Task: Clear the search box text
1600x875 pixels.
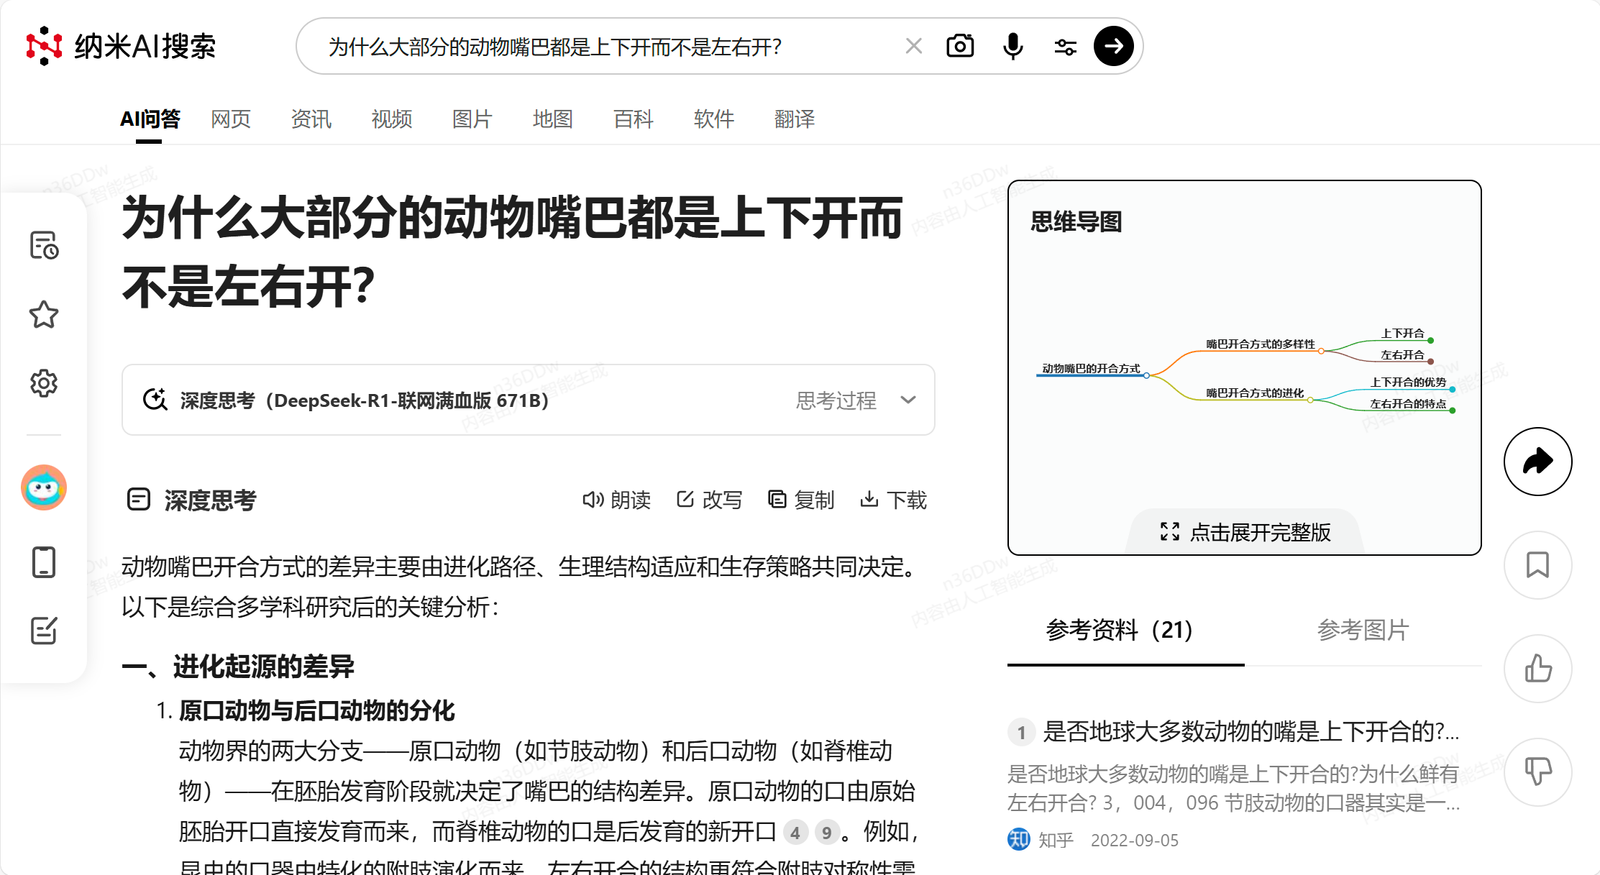Action: 913,46
